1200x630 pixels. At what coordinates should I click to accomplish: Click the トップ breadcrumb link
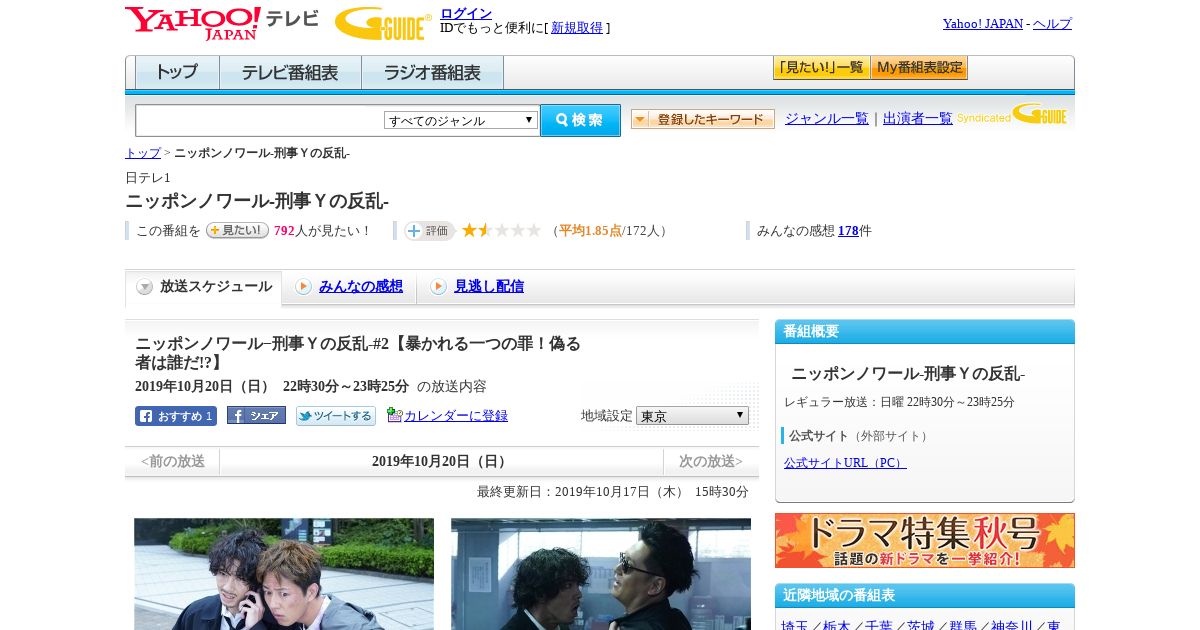coord(143,153)
